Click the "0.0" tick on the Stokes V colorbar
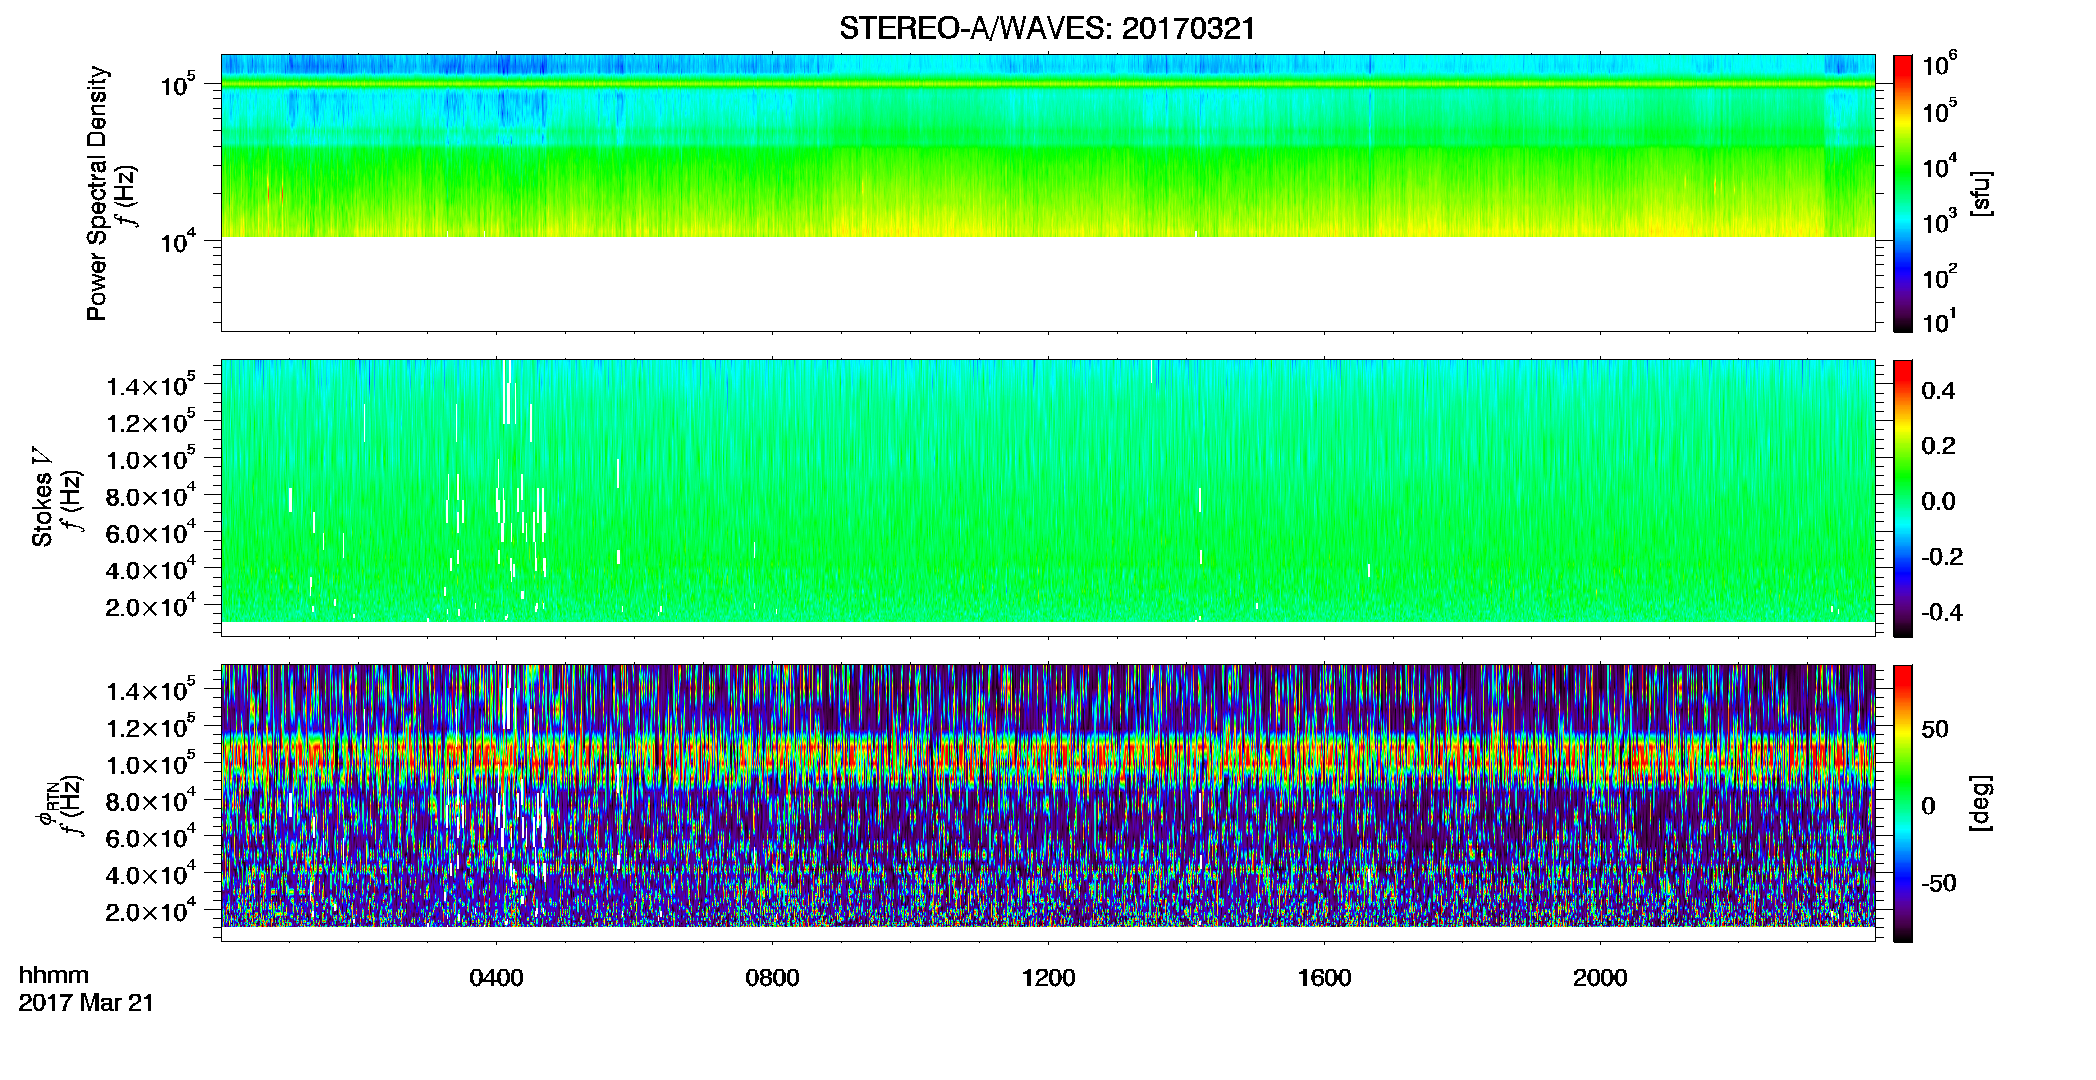The height and width of the screenshot is (1080, 2096). click(x=1938, y=502)
